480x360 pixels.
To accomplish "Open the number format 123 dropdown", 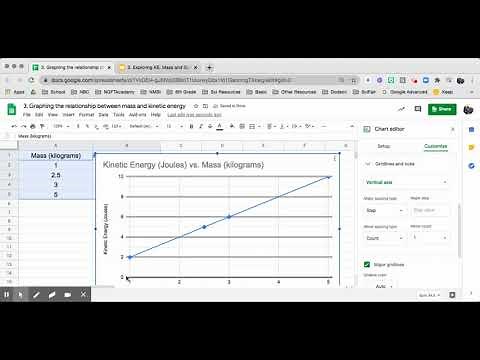I will click(x=117, y=126).
